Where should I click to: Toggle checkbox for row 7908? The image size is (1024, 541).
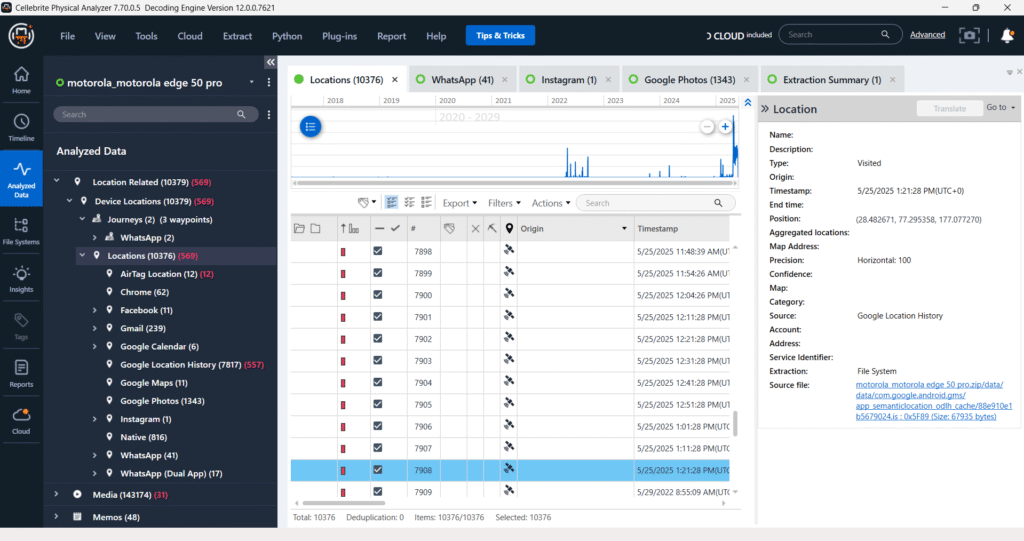tap(377, 470)
